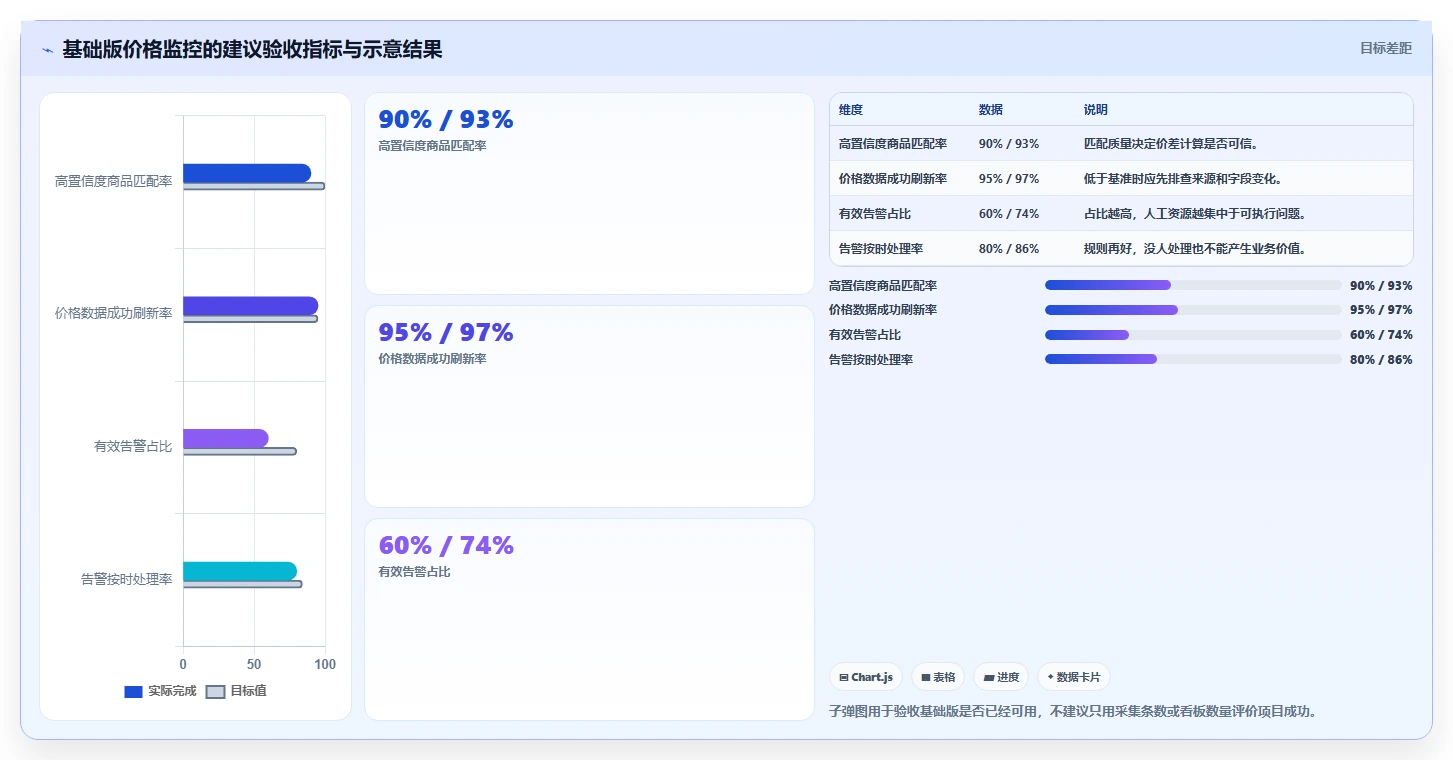Click the 80% / 86% progress value
Viewport: 1453px width, 760px height.
pyautogui.click(x=1381, y=360)
